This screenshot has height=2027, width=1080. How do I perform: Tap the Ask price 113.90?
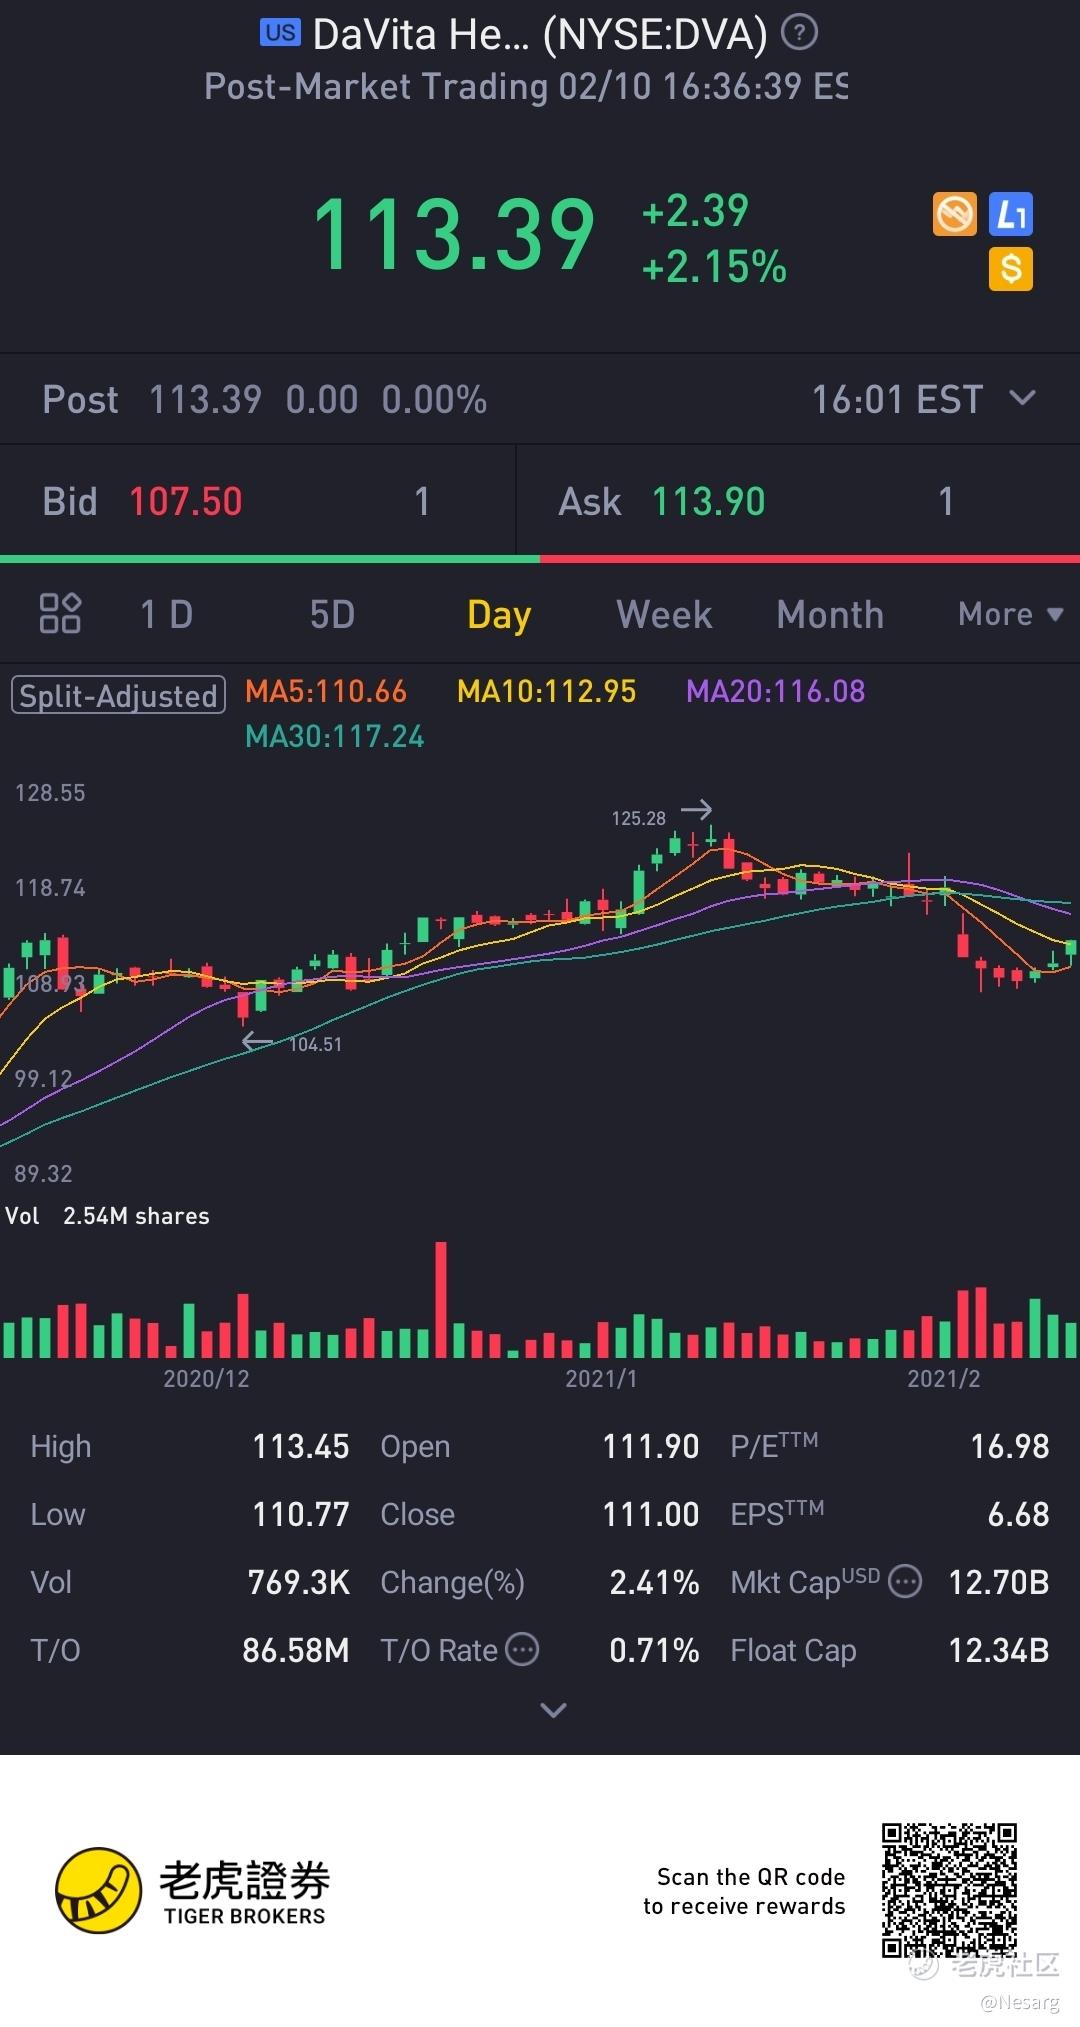709,501
